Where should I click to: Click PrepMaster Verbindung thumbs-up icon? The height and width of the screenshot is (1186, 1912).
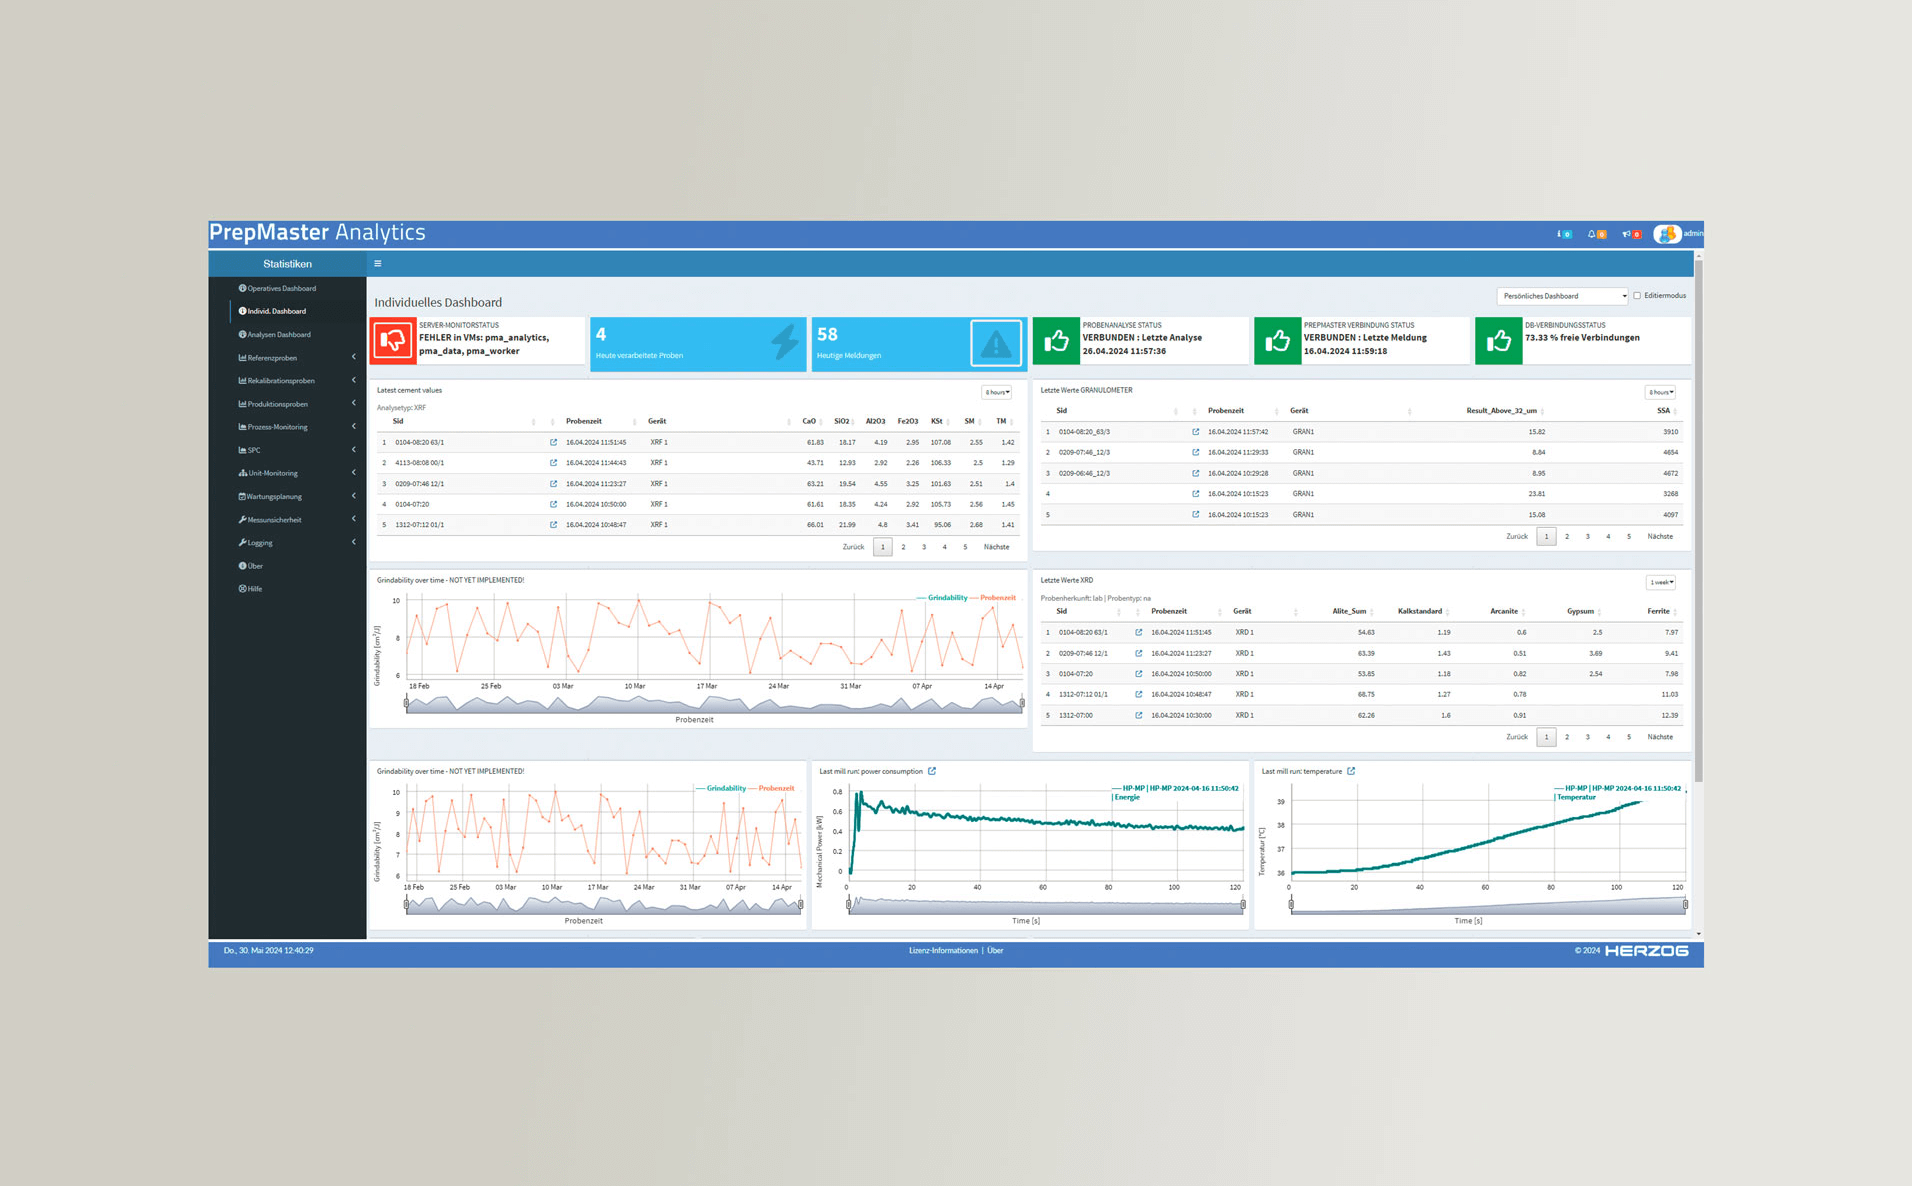(x=1277, y=341)
